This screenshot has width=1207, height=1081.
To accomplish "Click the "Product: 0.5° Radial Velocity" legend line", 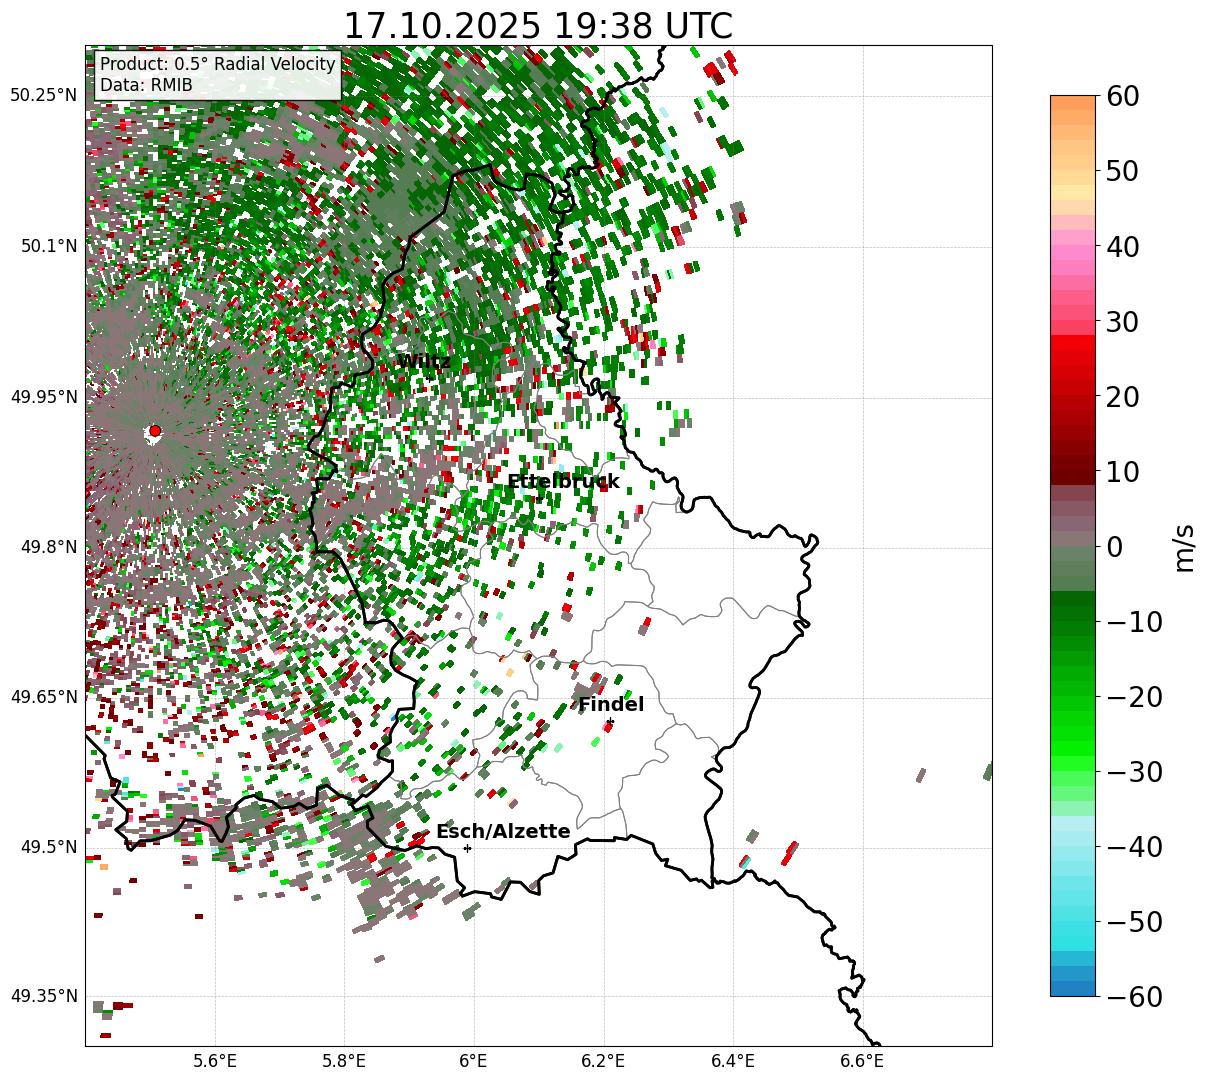I will [217, 65].
